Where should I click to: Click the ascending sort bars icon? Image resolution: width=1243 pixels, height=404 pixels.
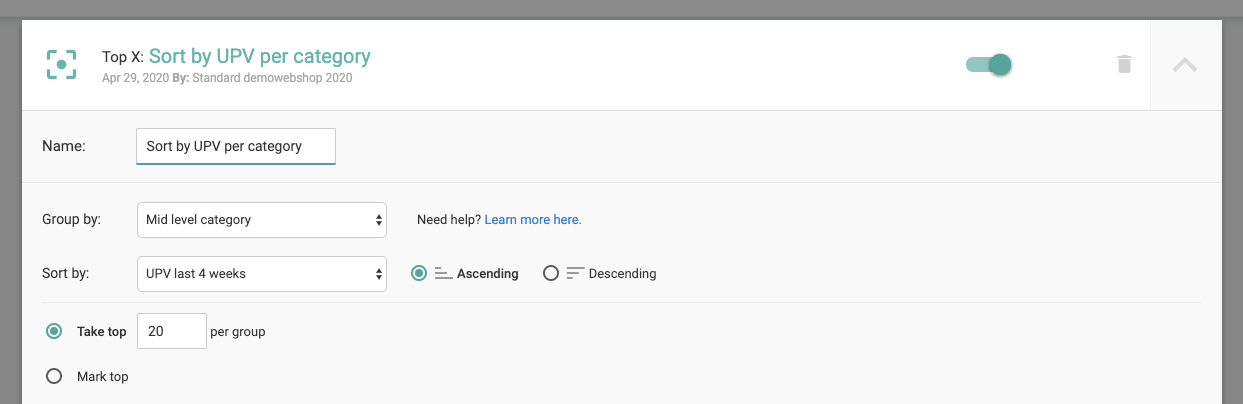(444, 273)
